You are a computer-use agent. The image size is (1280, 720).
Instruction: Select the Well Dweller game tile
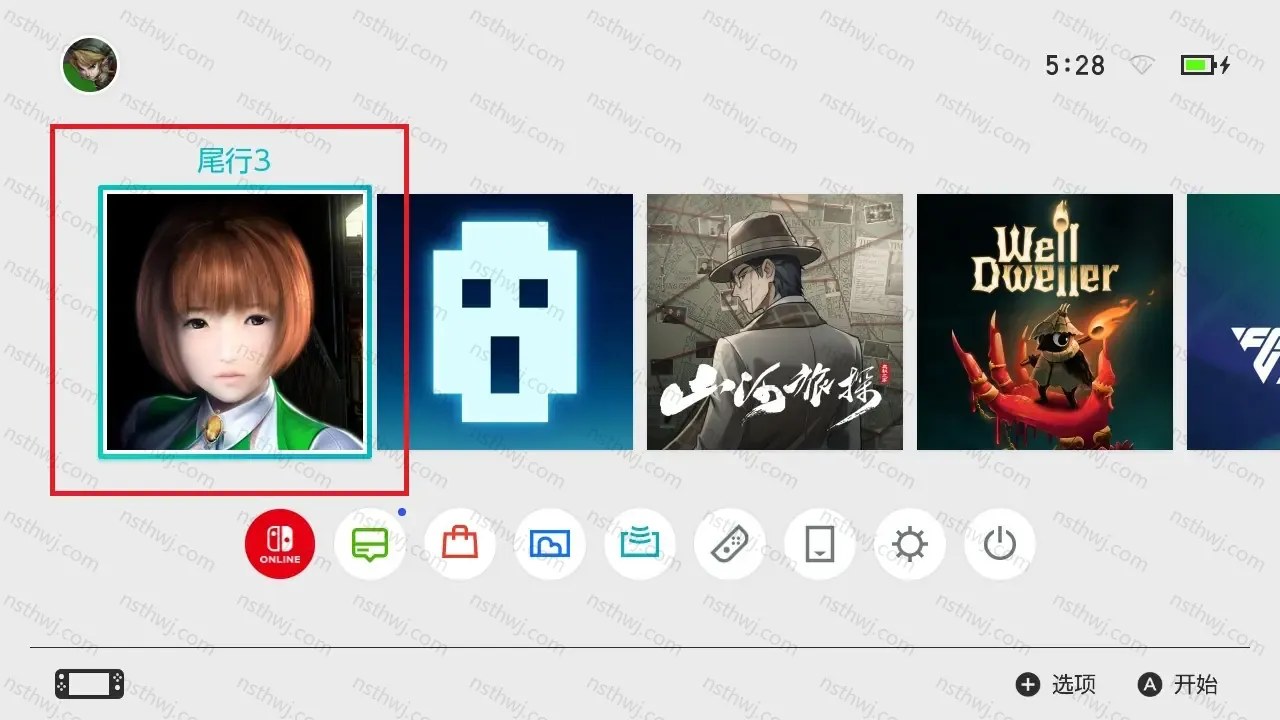point(1045,322)
